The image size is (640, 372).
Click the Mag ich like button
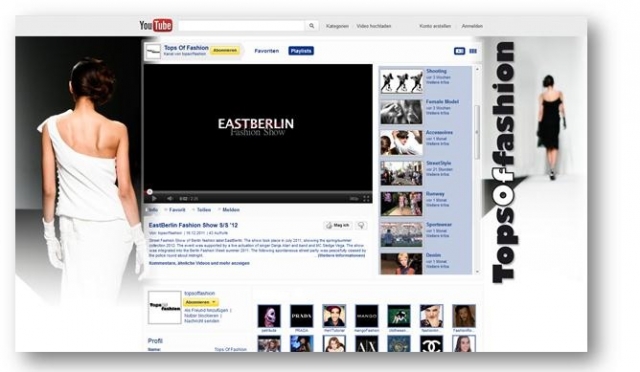pyautogui.click(x=338, y=225)
